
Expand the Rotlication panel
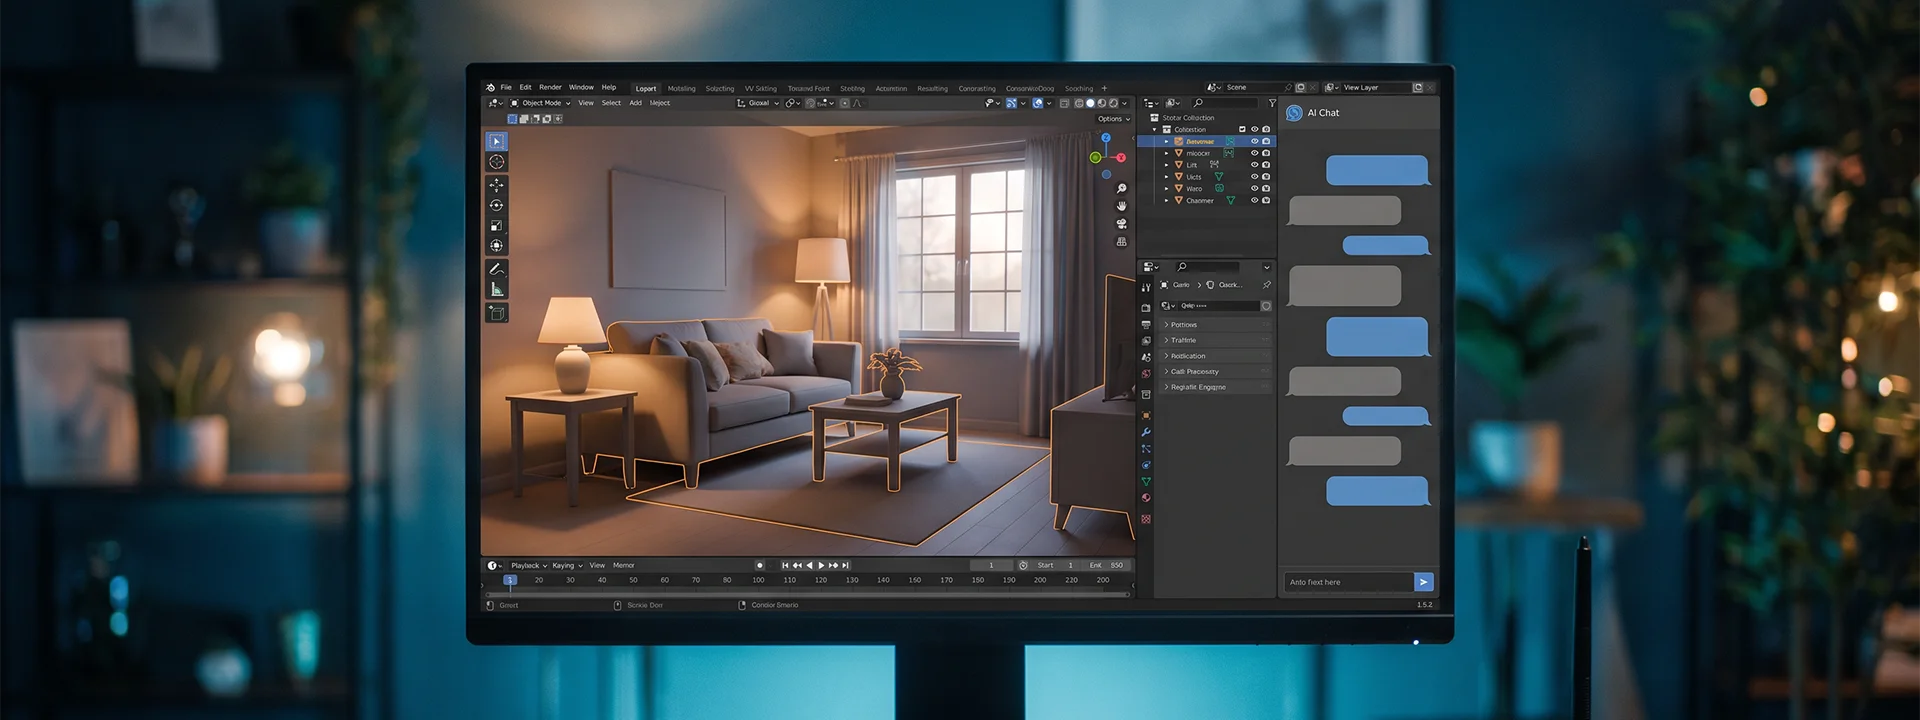pyautogui.click(x=1216, y=356)
